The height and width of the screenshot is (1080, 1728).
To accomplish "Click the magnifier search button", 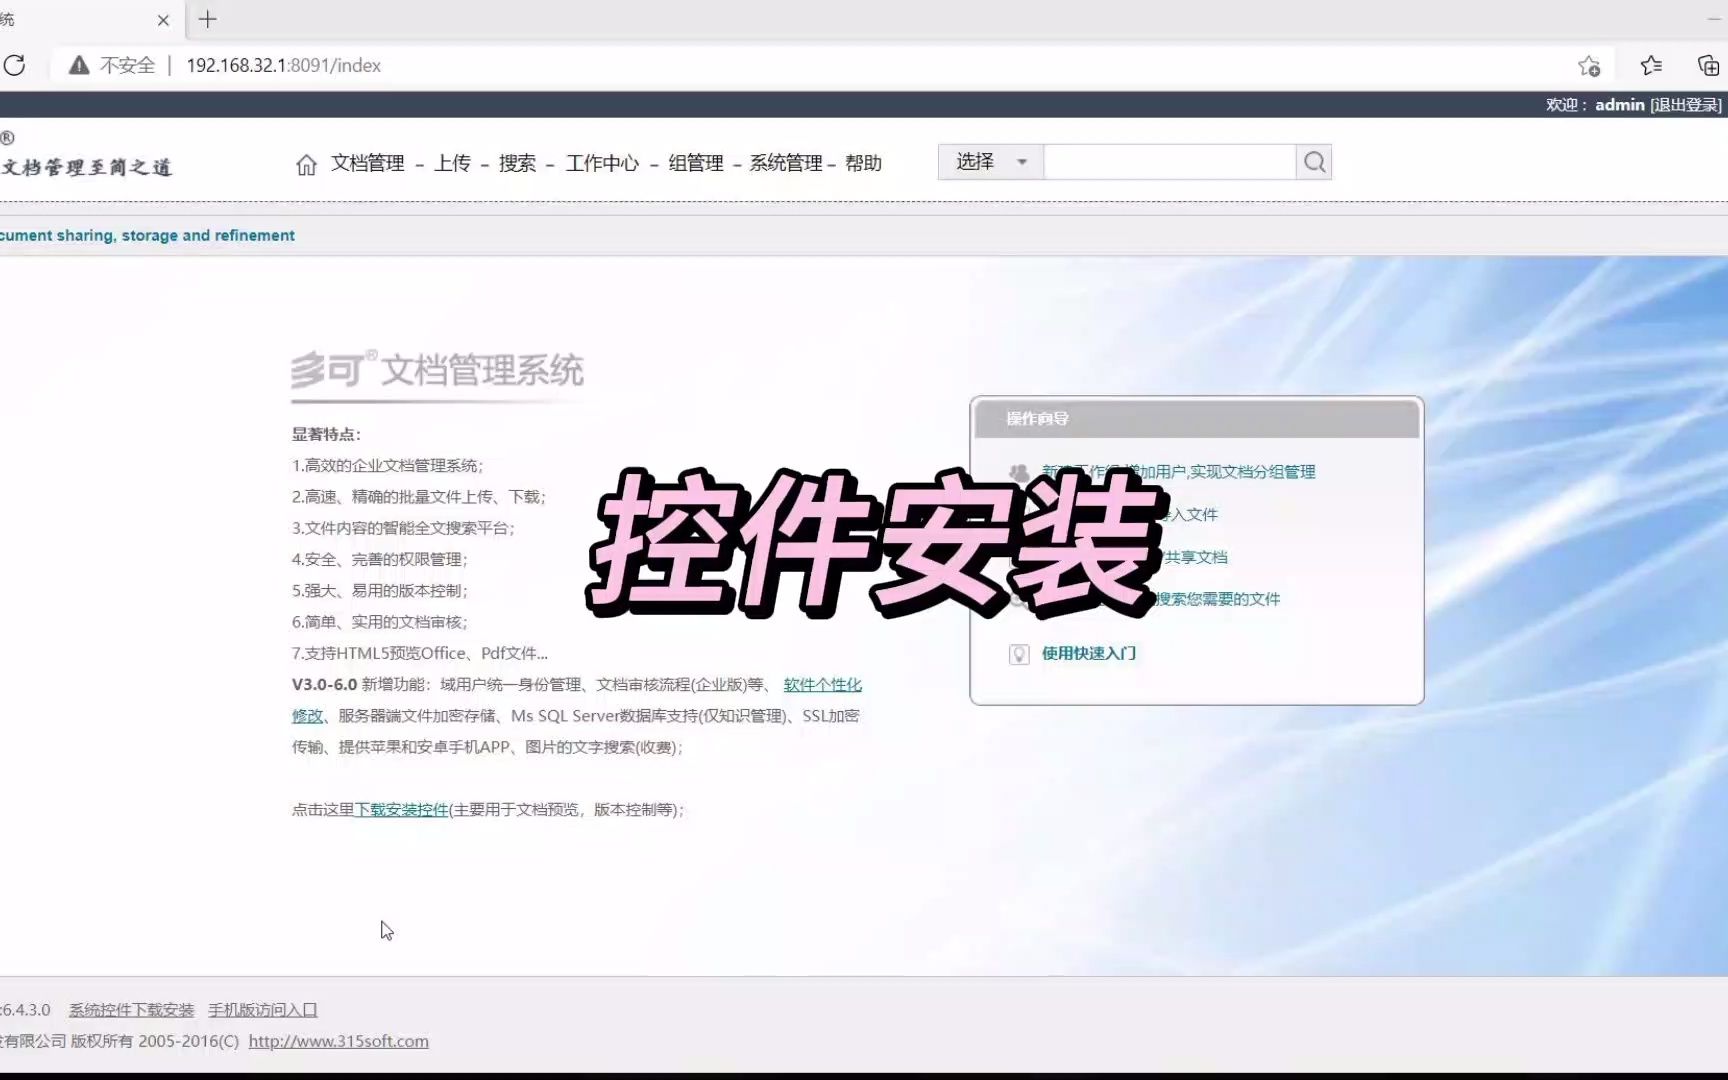I will 1314,162.
